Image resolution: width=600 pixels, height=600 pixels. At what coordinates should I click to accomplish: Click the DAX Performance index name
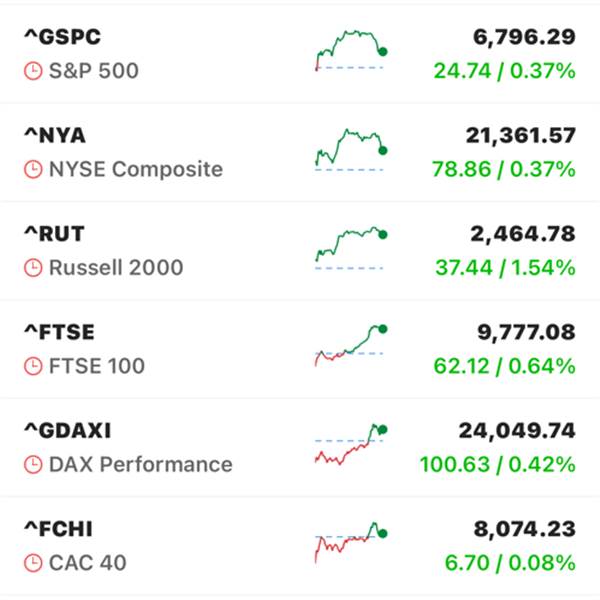point(140,465)
